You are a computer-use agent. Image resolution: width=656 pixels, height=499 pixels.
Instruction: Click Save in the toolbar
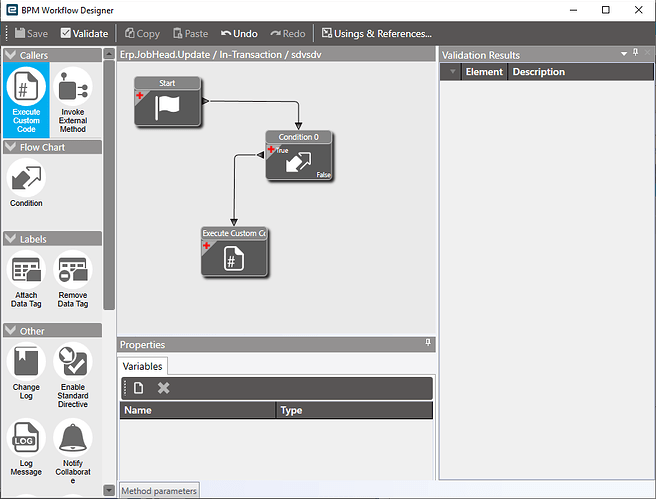[x=31, y=33]
